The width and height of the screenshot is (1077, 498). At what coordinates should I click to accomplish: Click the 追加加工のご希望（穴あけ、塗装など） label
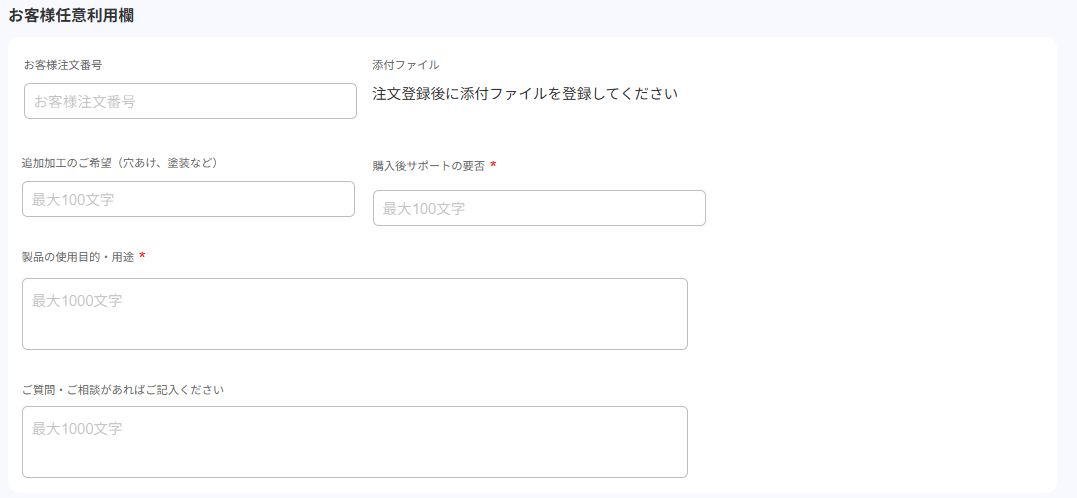[119, 162]
